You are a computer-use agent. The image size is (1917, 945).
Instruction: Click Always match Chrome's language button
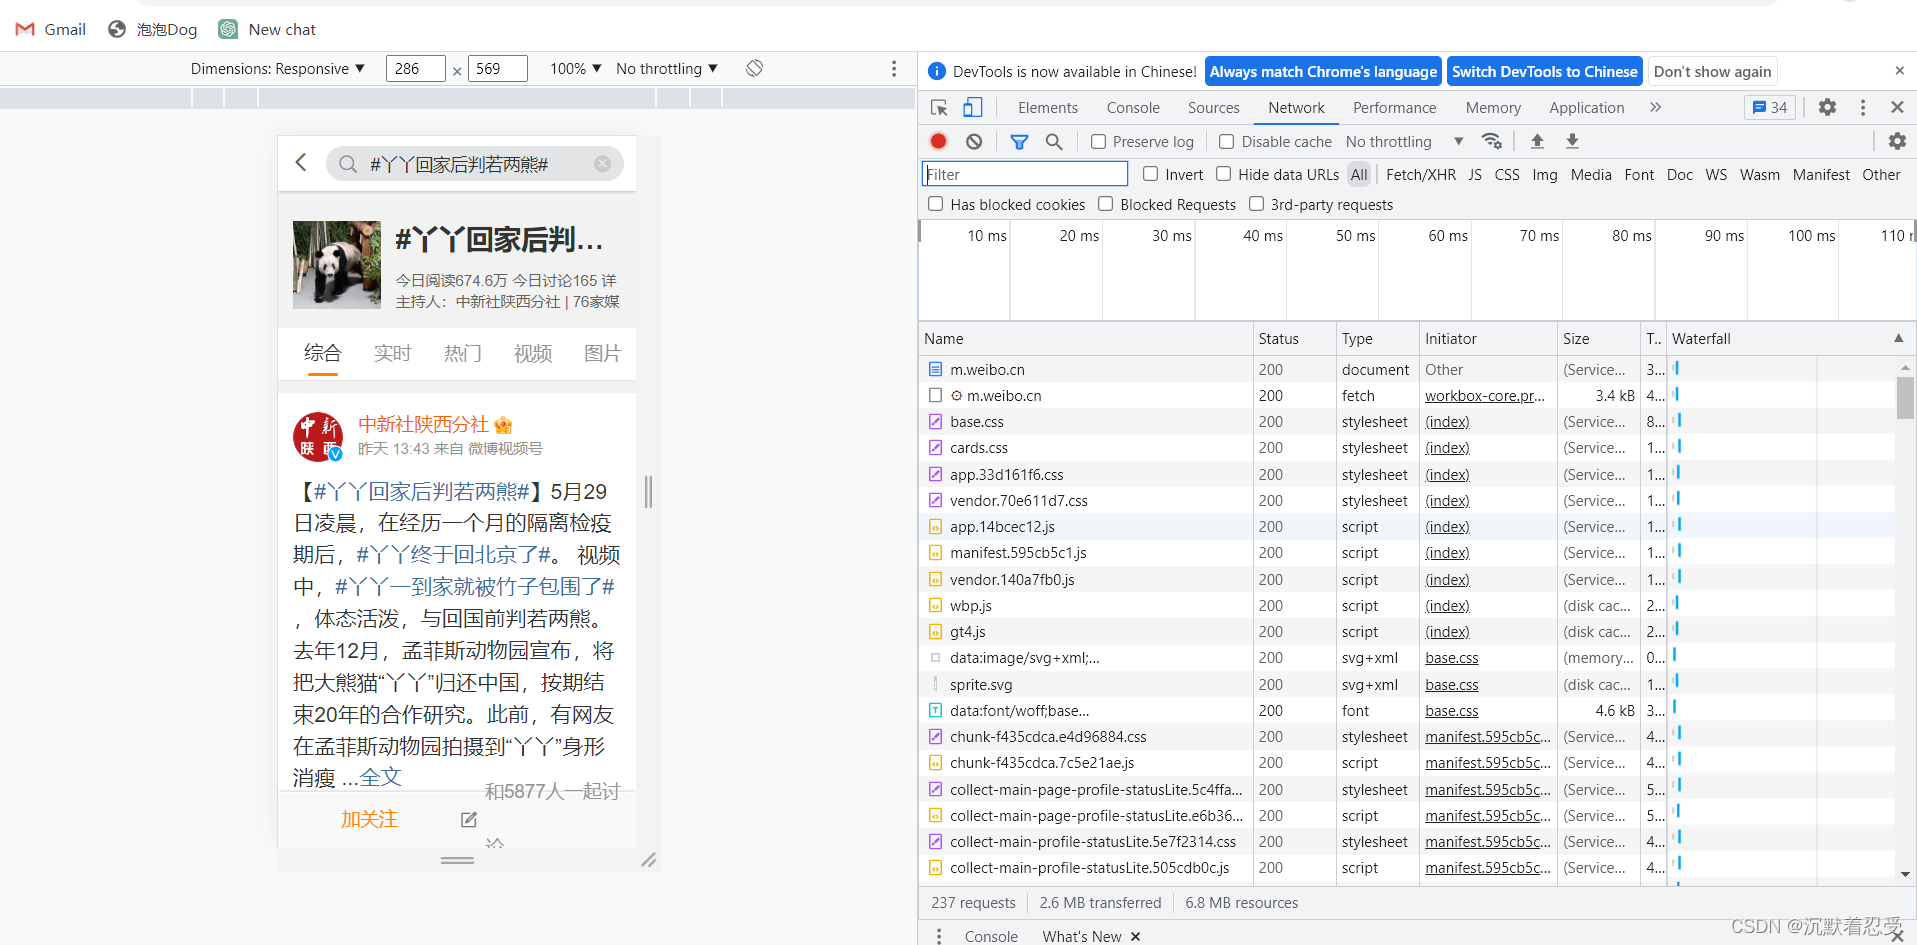coord(1323,71)
